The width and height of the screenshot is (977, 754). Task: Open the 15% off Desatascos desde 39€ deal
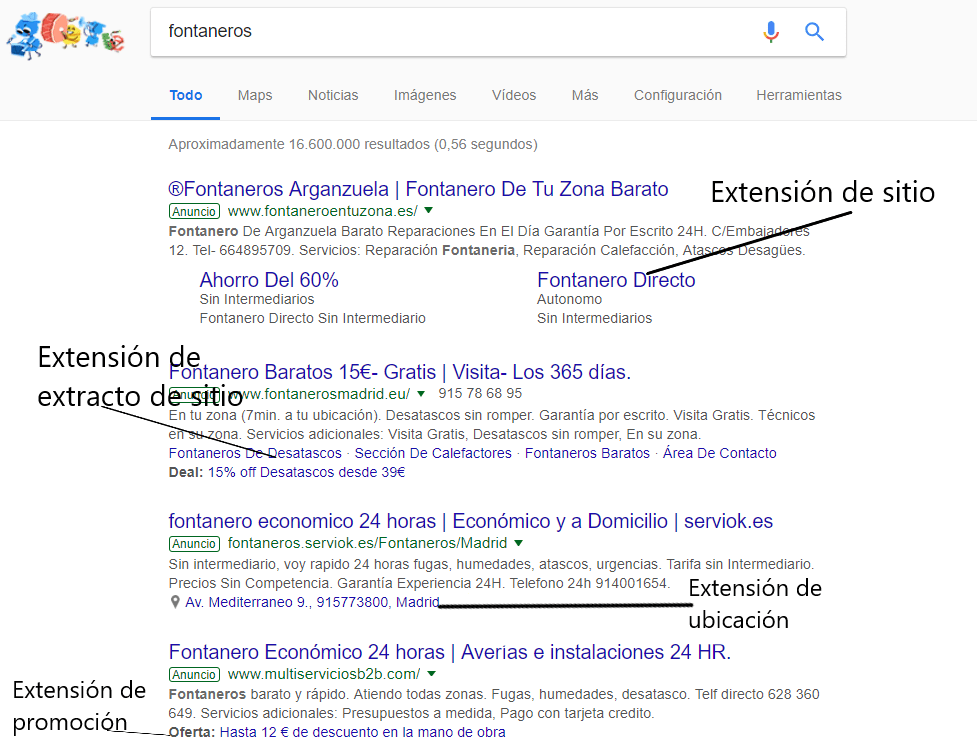[307, 472]
